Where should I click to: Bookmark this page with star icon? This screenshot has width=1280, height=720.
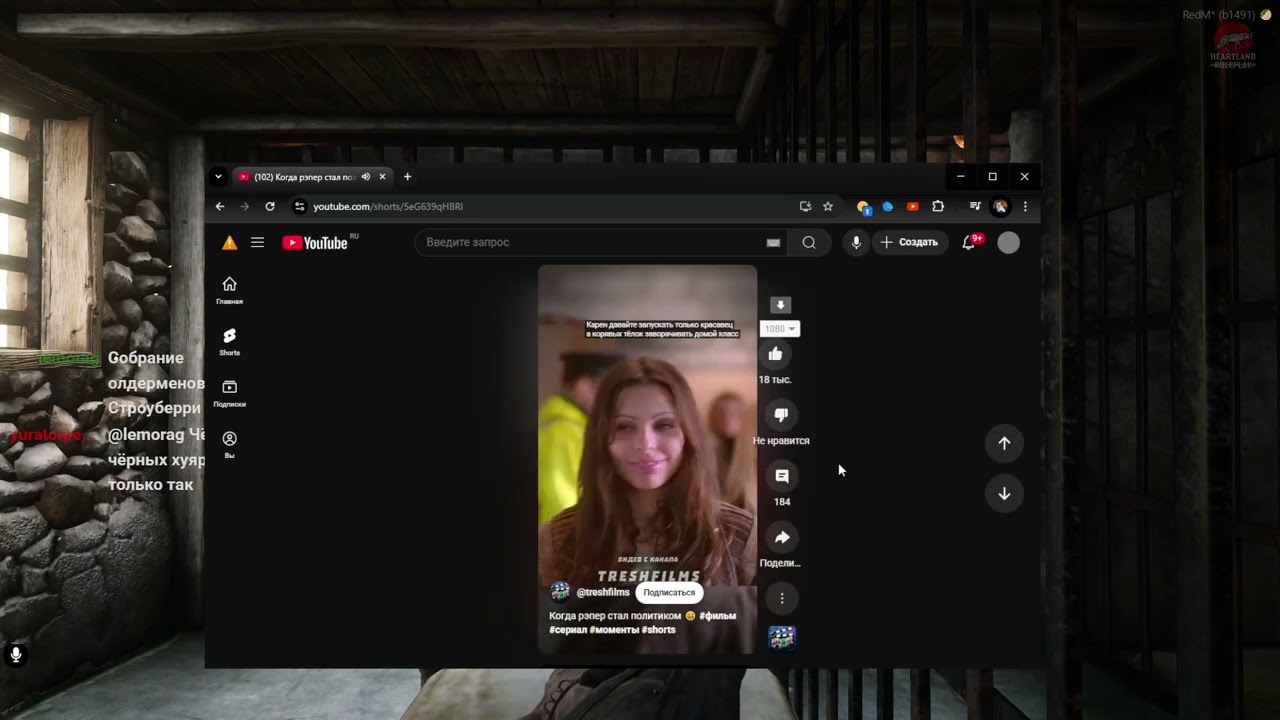[x=828, y=206]
